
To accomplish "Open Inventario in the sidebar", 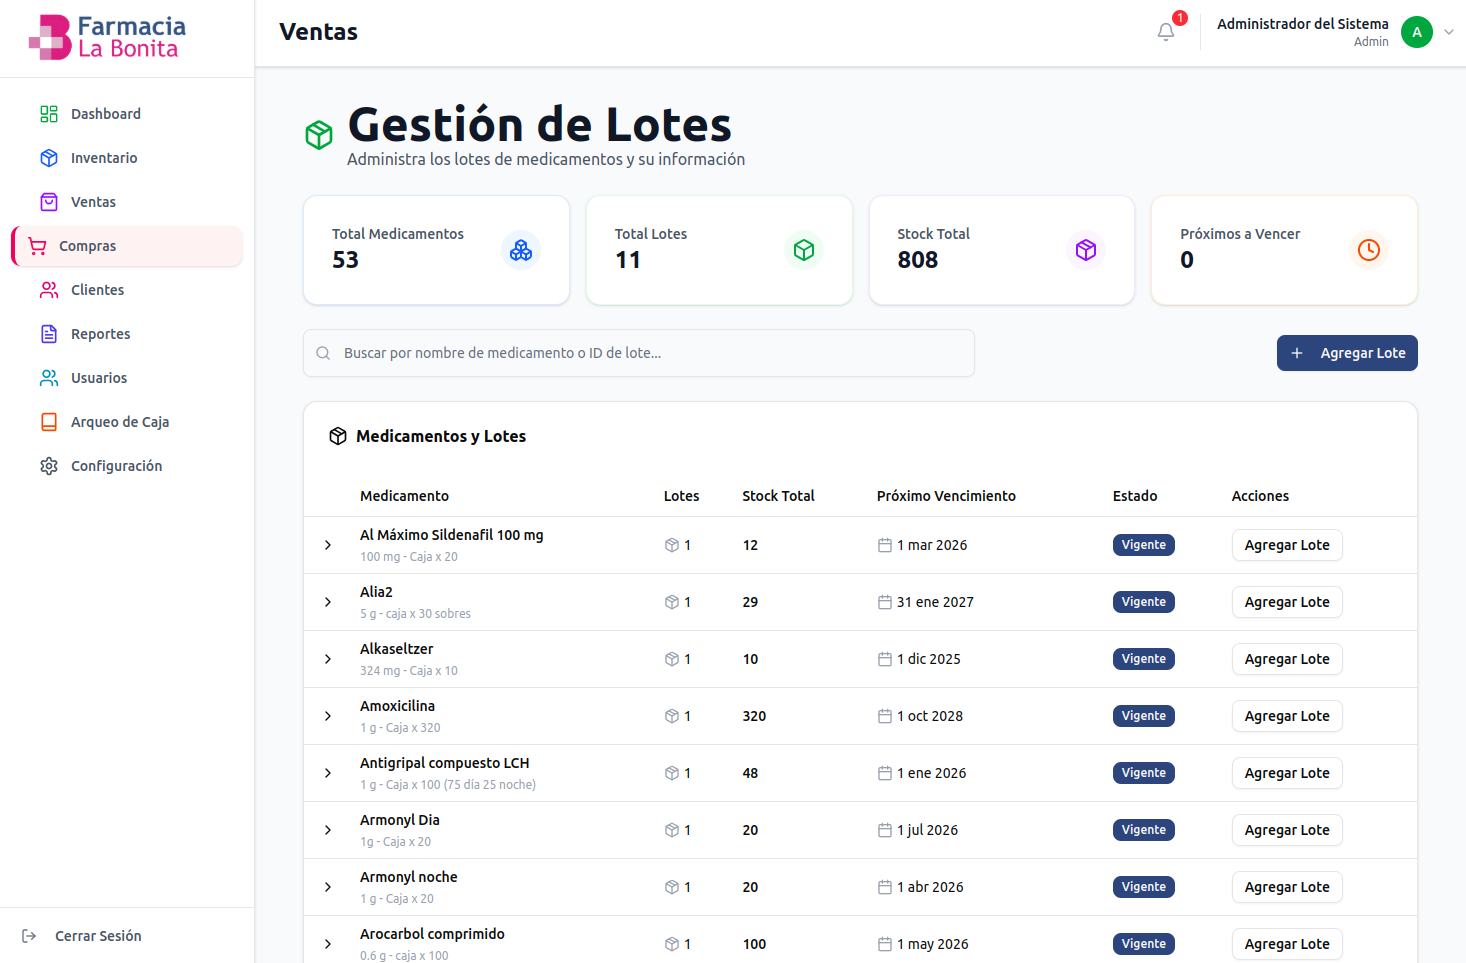I will pos(104,158).
